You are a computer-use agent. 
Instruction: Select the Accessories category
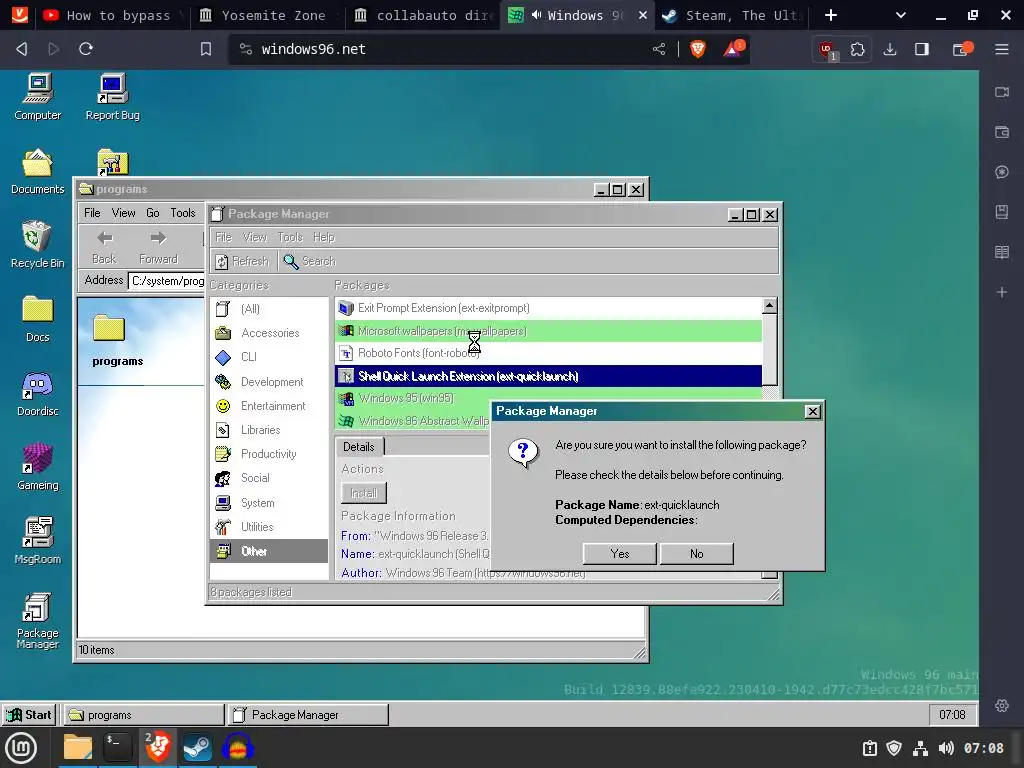pyautogui.click(x=268, y=333)
